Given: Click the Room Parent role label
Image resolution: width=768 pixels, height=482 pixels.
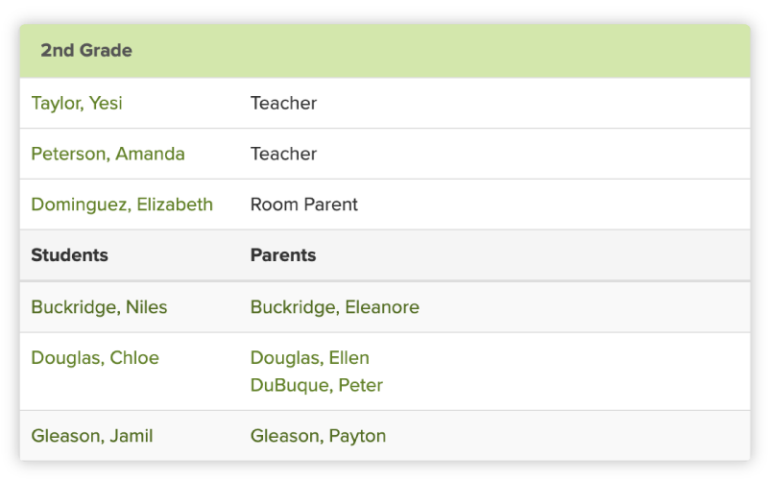Looking at the screenshot, I should click(x=303, y=205).
